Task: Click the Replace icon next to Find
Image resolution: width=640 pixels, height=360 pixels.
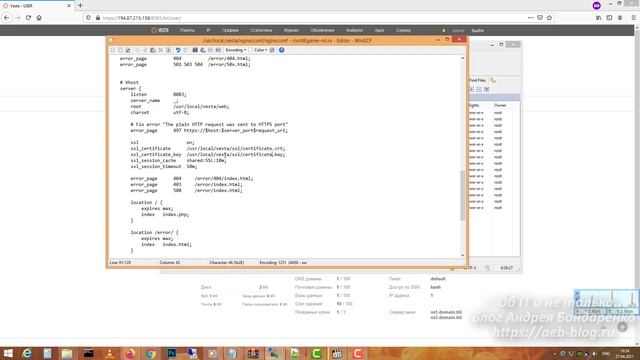Action: point(203,50)
